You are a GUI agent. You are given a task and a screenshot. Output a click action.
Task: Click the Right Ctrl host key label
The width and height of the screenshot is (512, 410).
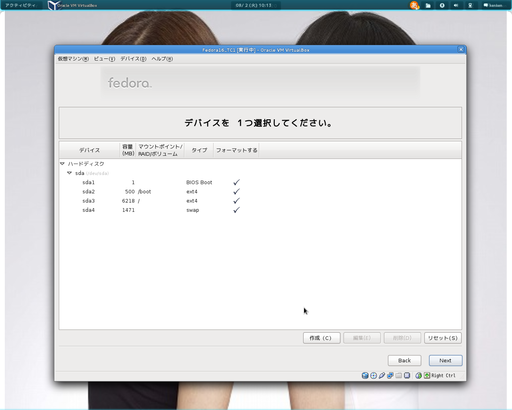pyautogui.click(x=443, y=375)
